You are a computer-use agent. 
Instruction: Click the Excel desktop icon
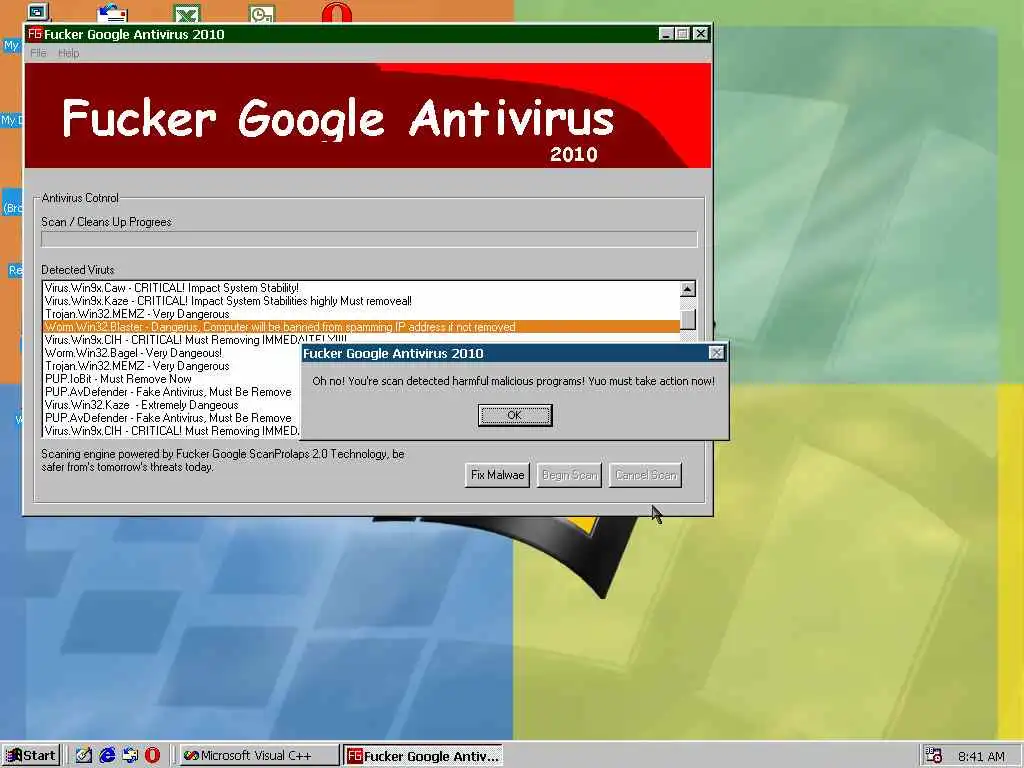pyautogui.click(x=187, y=12)
